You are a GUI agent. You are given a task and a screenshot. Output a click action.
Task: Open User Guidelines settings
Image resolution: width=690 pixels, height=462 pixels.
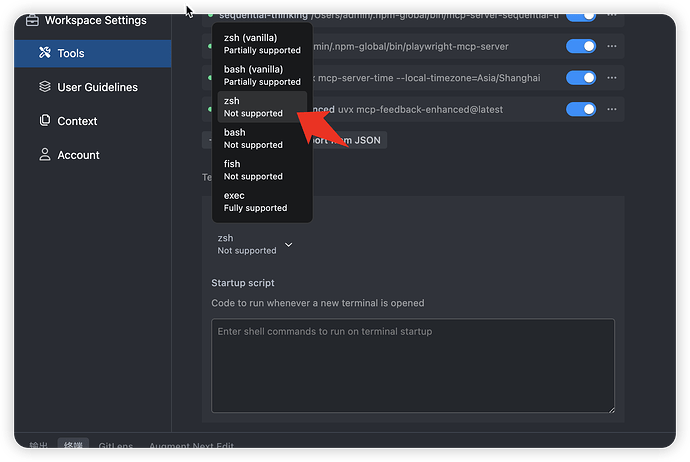point(92,87)
